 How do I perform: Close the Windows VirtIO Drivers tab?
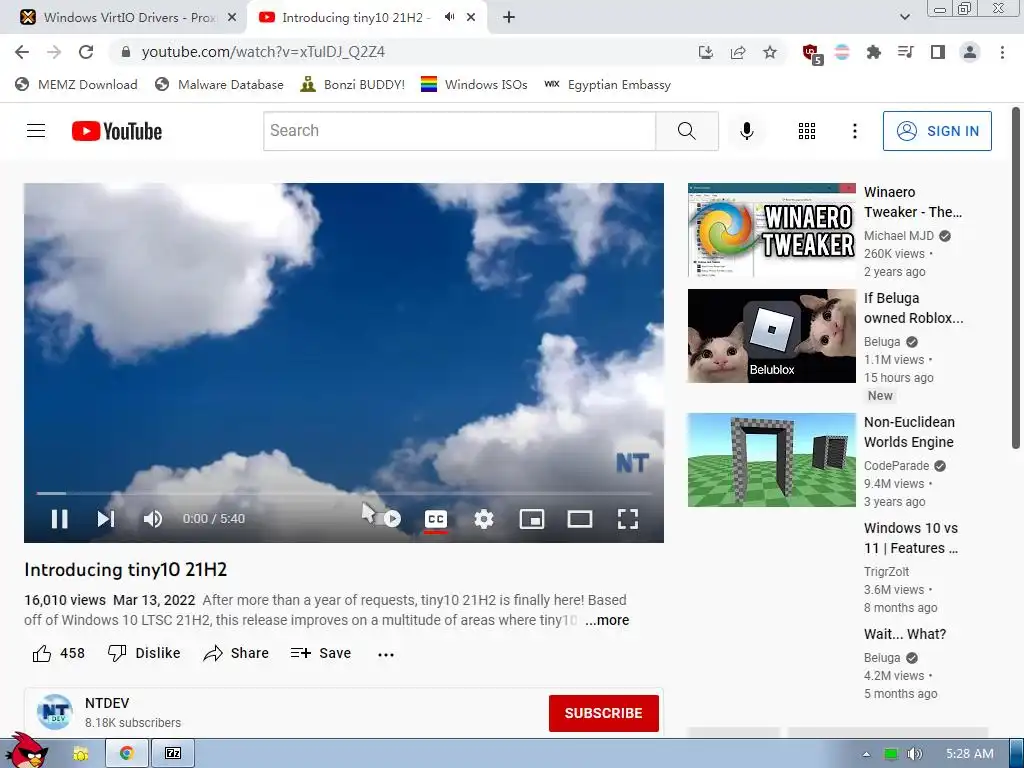[x=232, y=17]
